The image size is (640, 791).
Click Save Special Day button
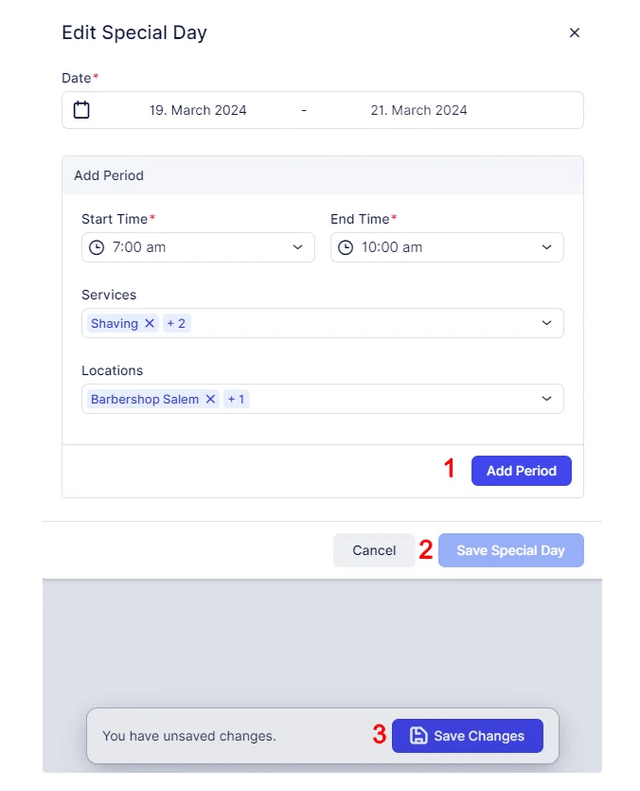point(510,550)
